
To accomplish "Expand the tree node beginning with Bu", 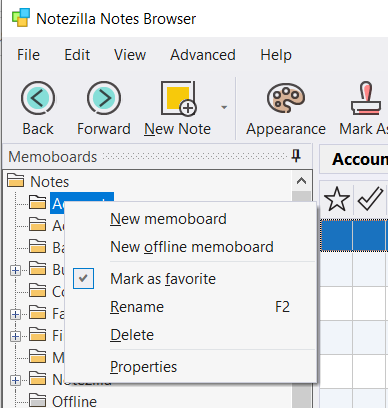I will (x=15, y=270).
